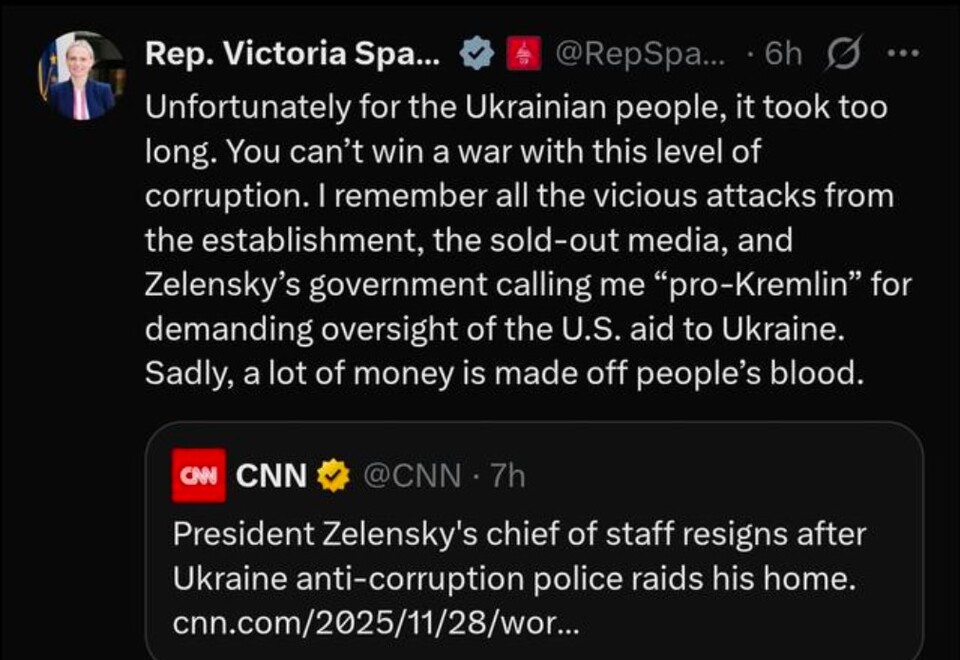
Task: Open the @RepSpa... handle link
Action: pos(630,54)
